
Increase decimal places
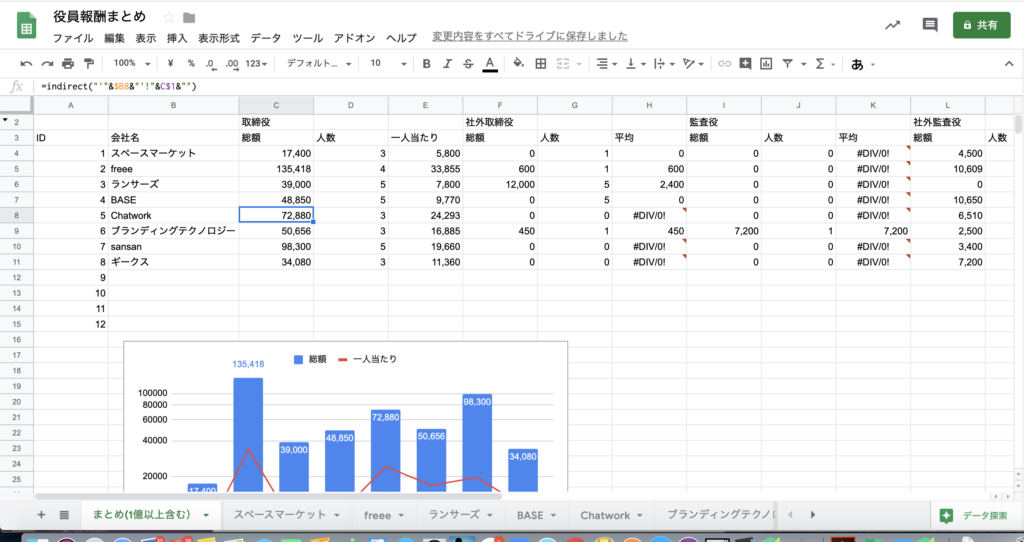click(232, 64)
